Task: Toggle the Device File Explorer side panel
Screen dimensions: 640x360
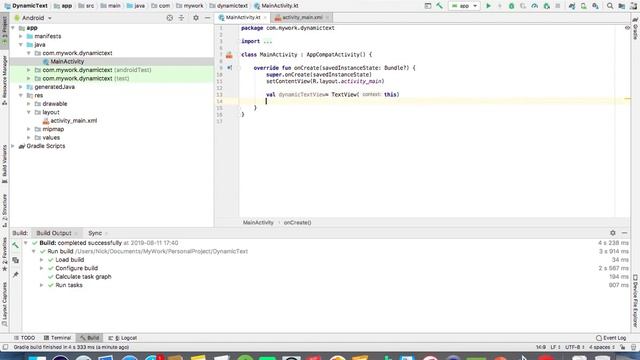Action: (635, 301)
